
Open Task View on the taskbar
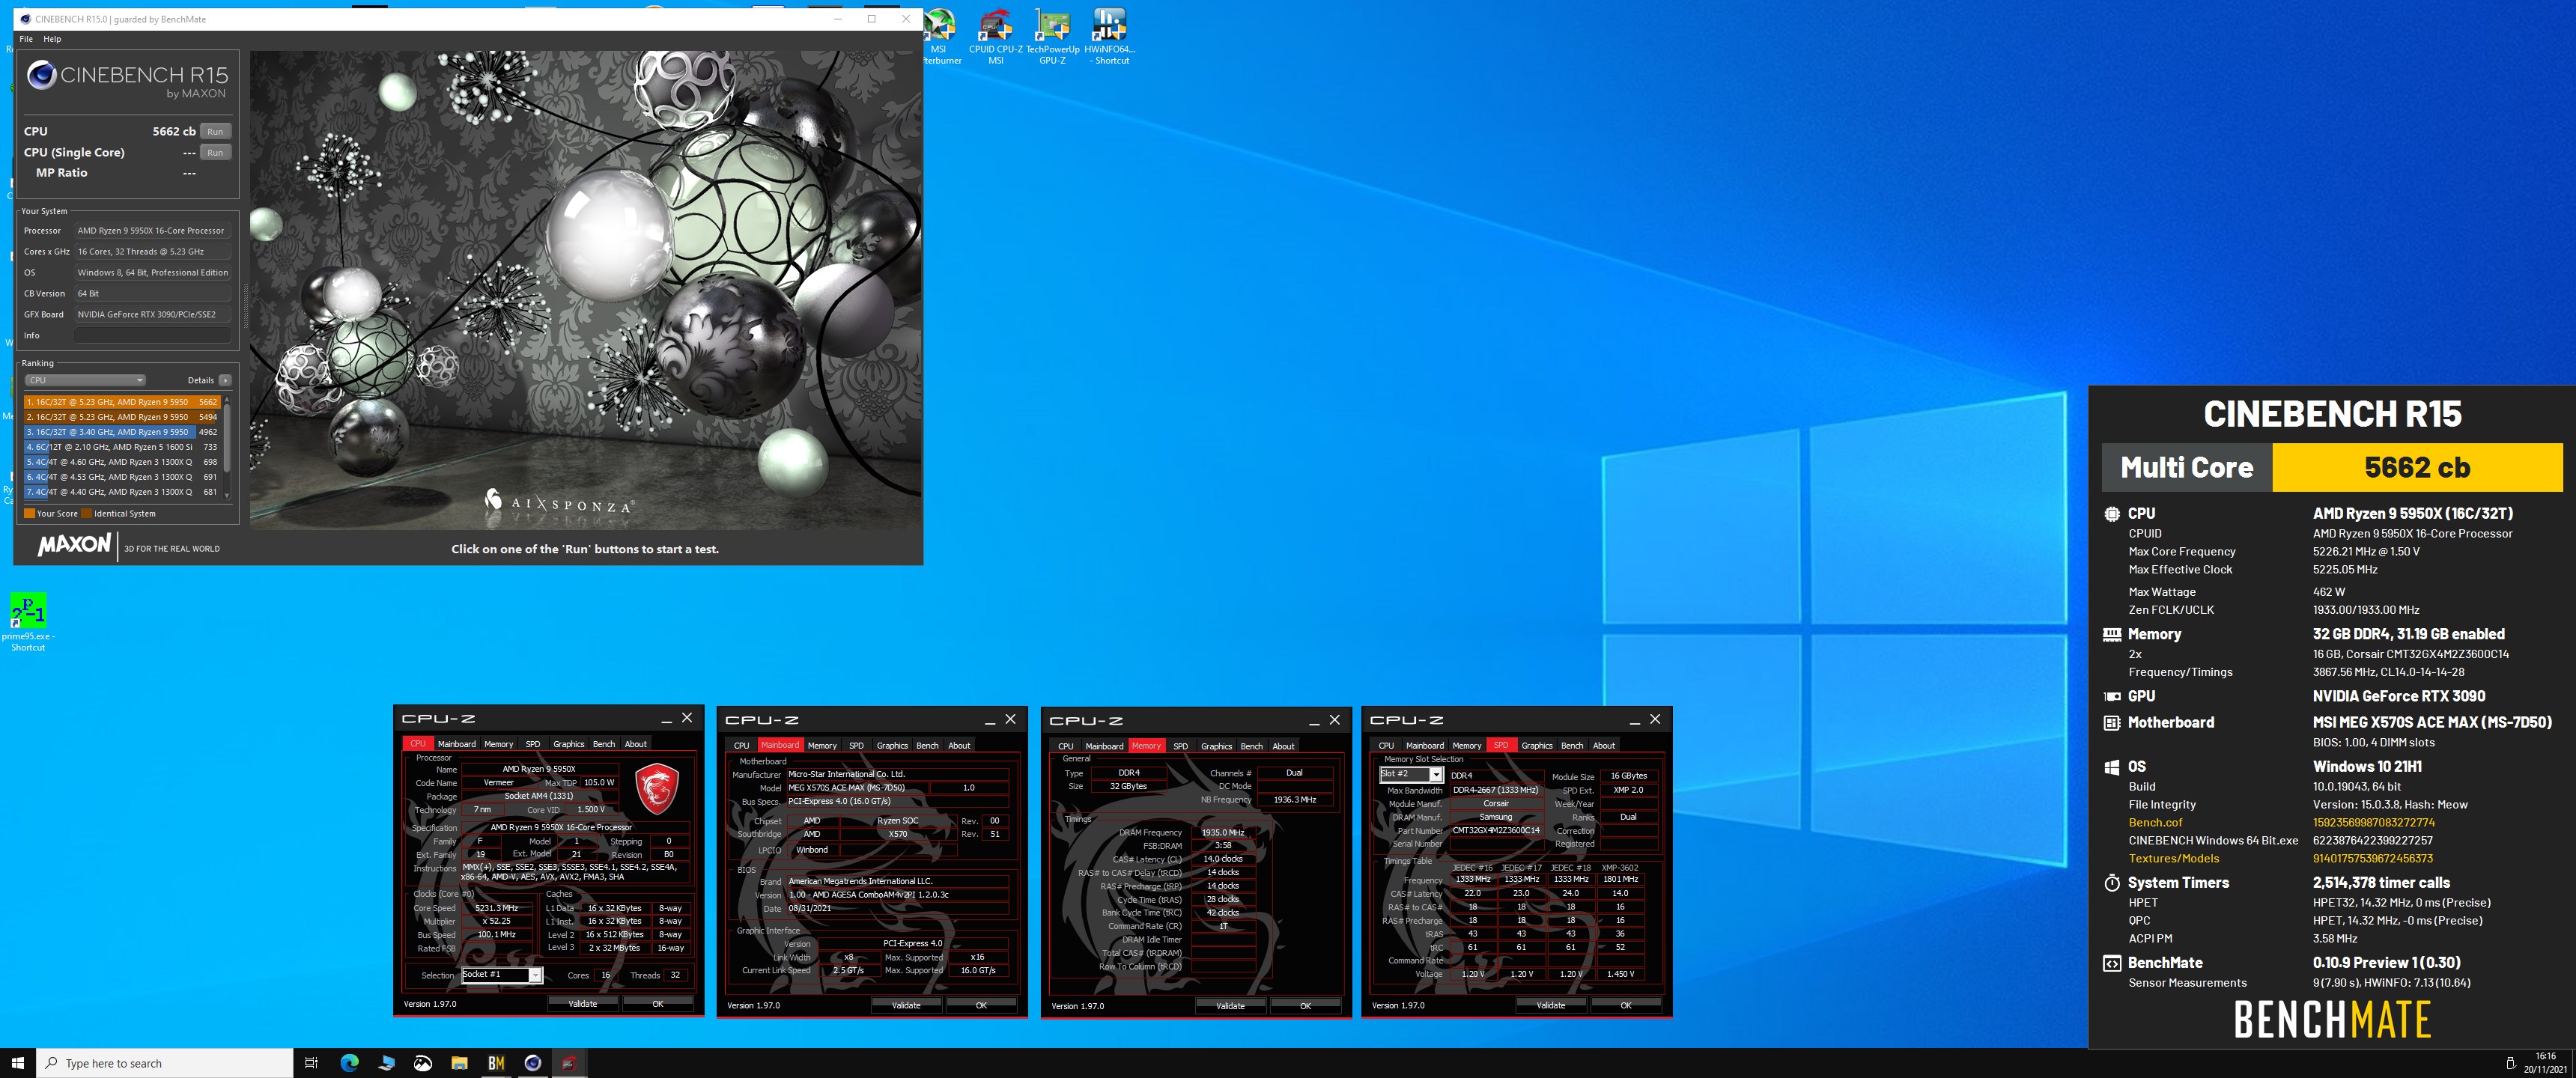pos(311,1063)
